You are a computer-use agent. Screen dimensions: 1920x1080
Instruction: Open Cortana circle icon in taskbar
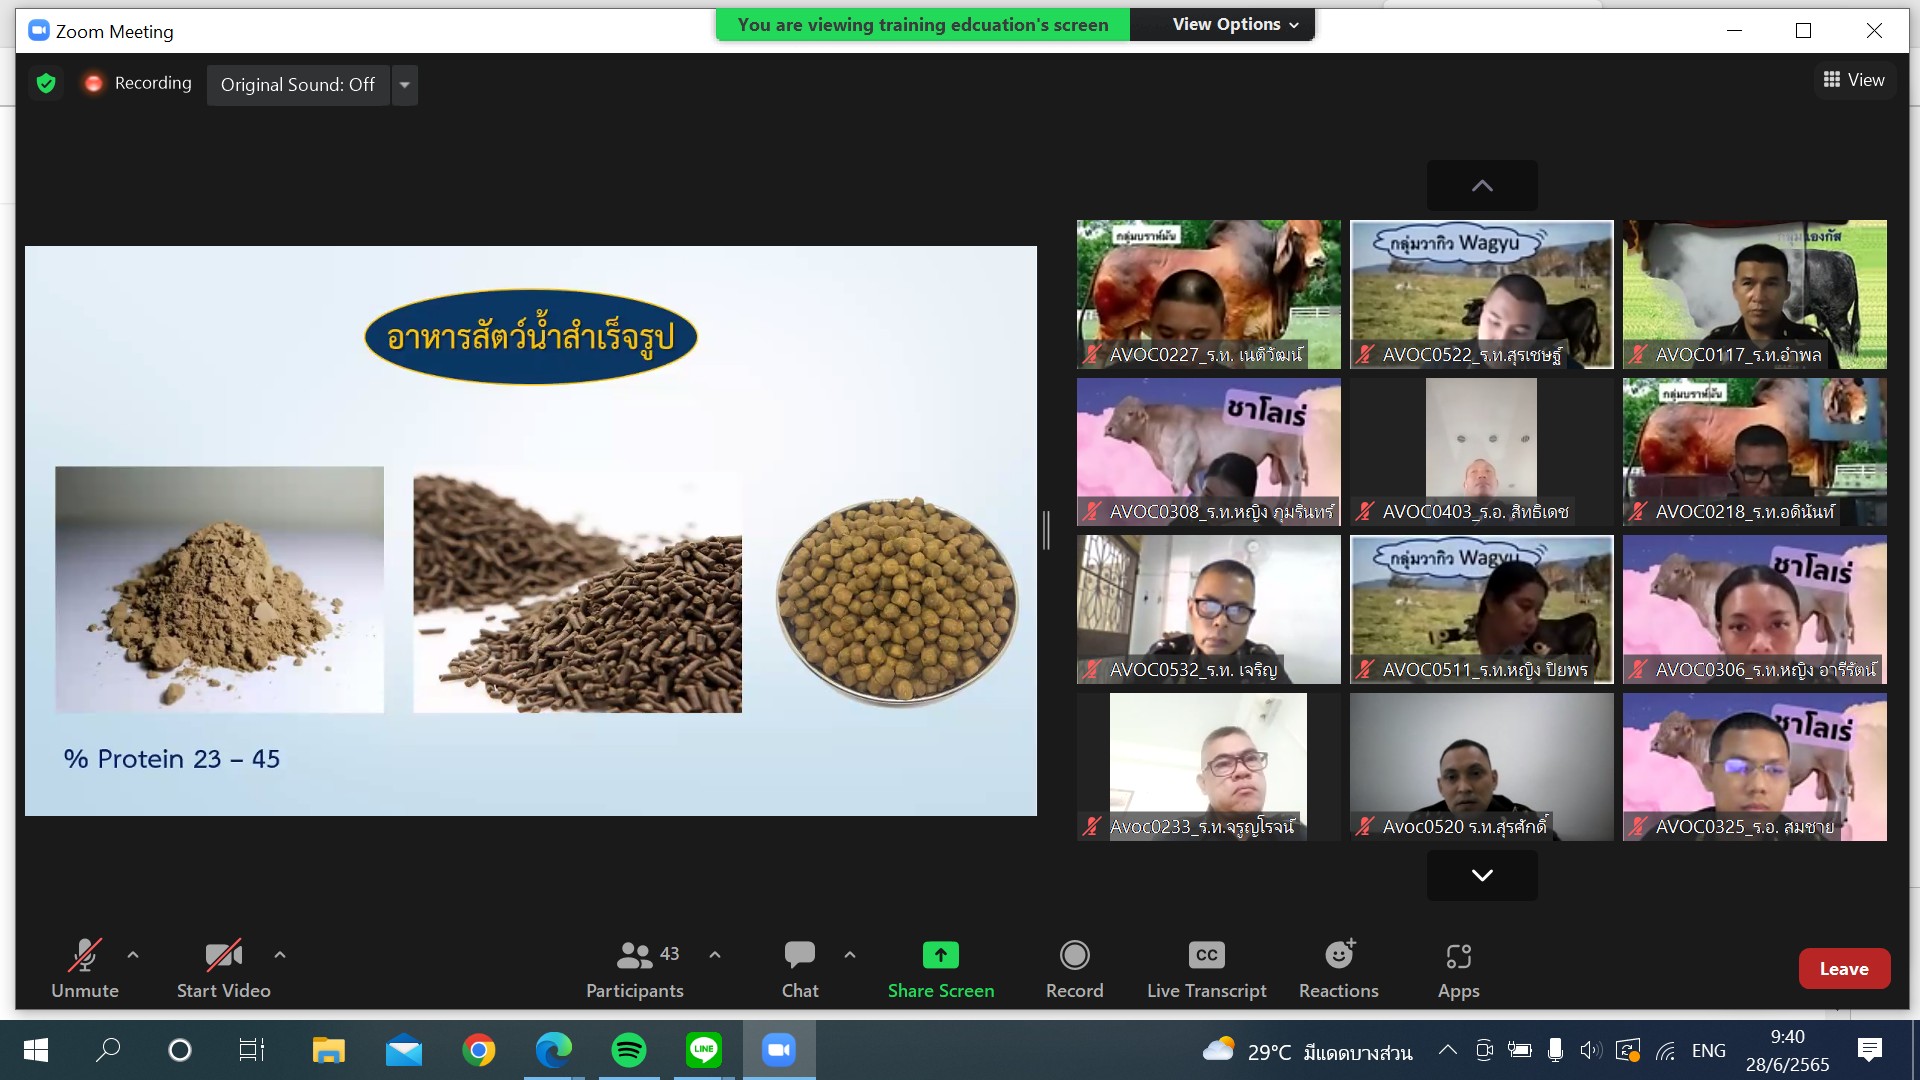[180, 1050]
